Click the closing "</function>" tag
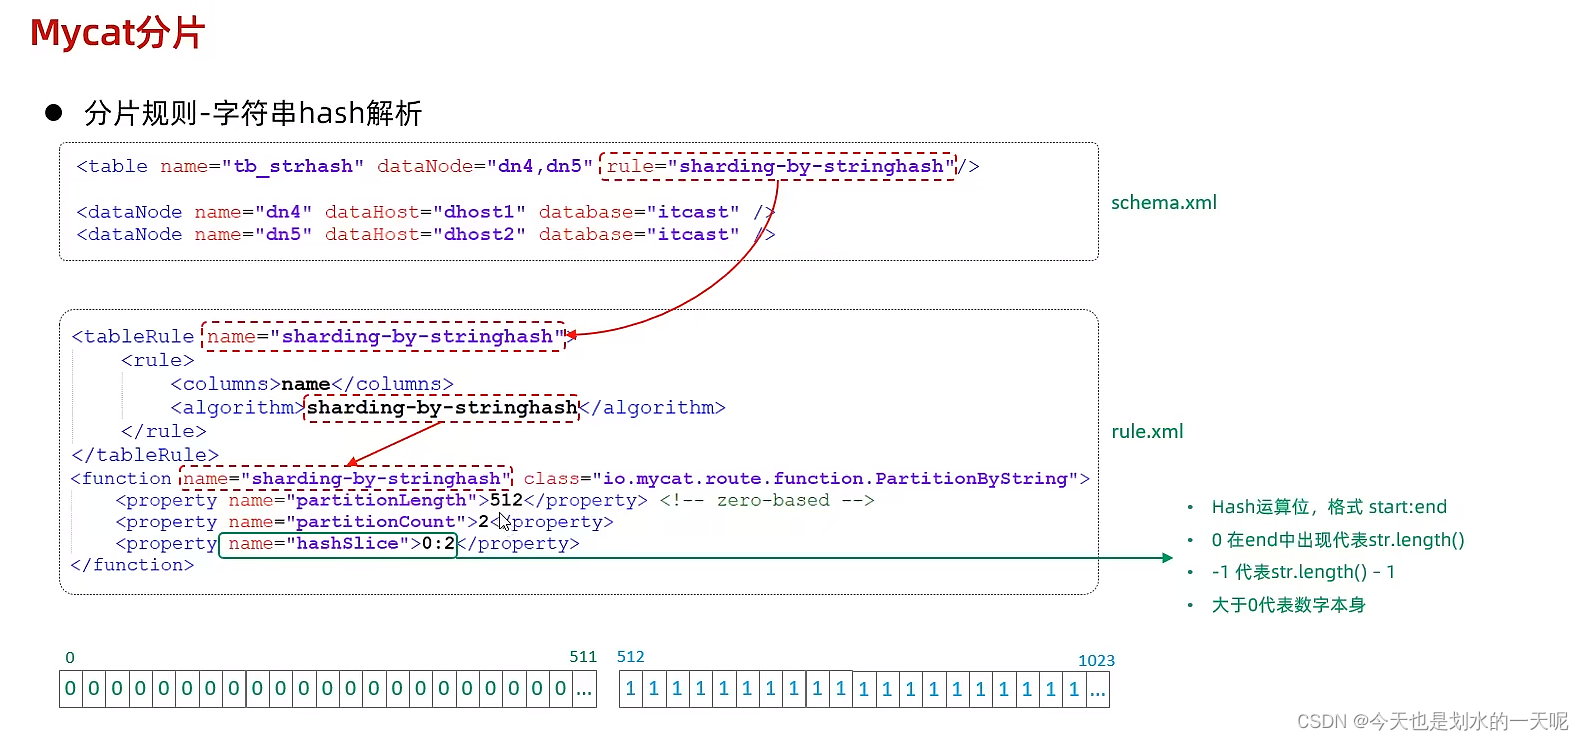Viewport: 1584px width, 741px height. [132, 565]
